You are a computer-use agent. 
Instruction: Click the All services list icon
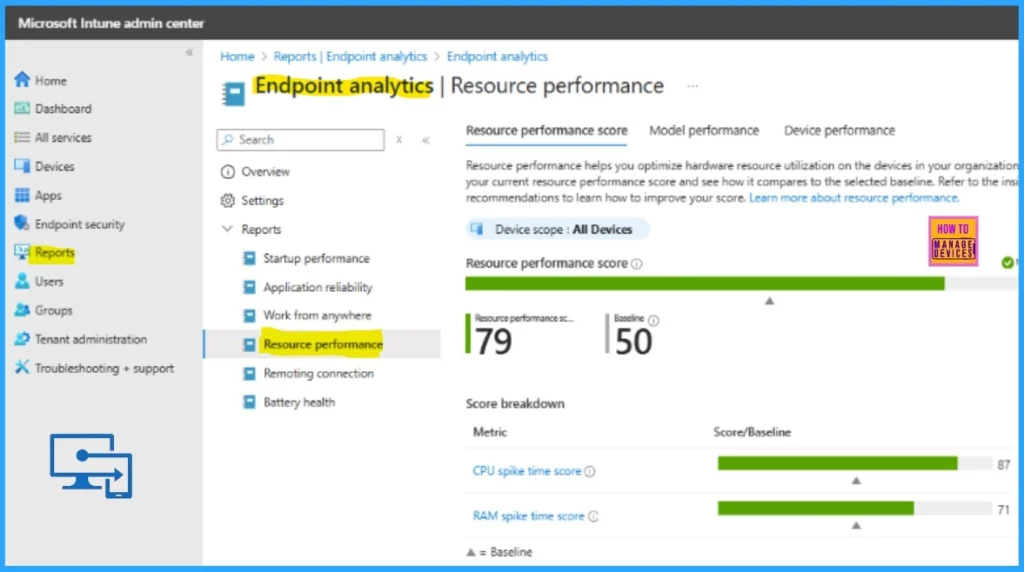(22, 137)
